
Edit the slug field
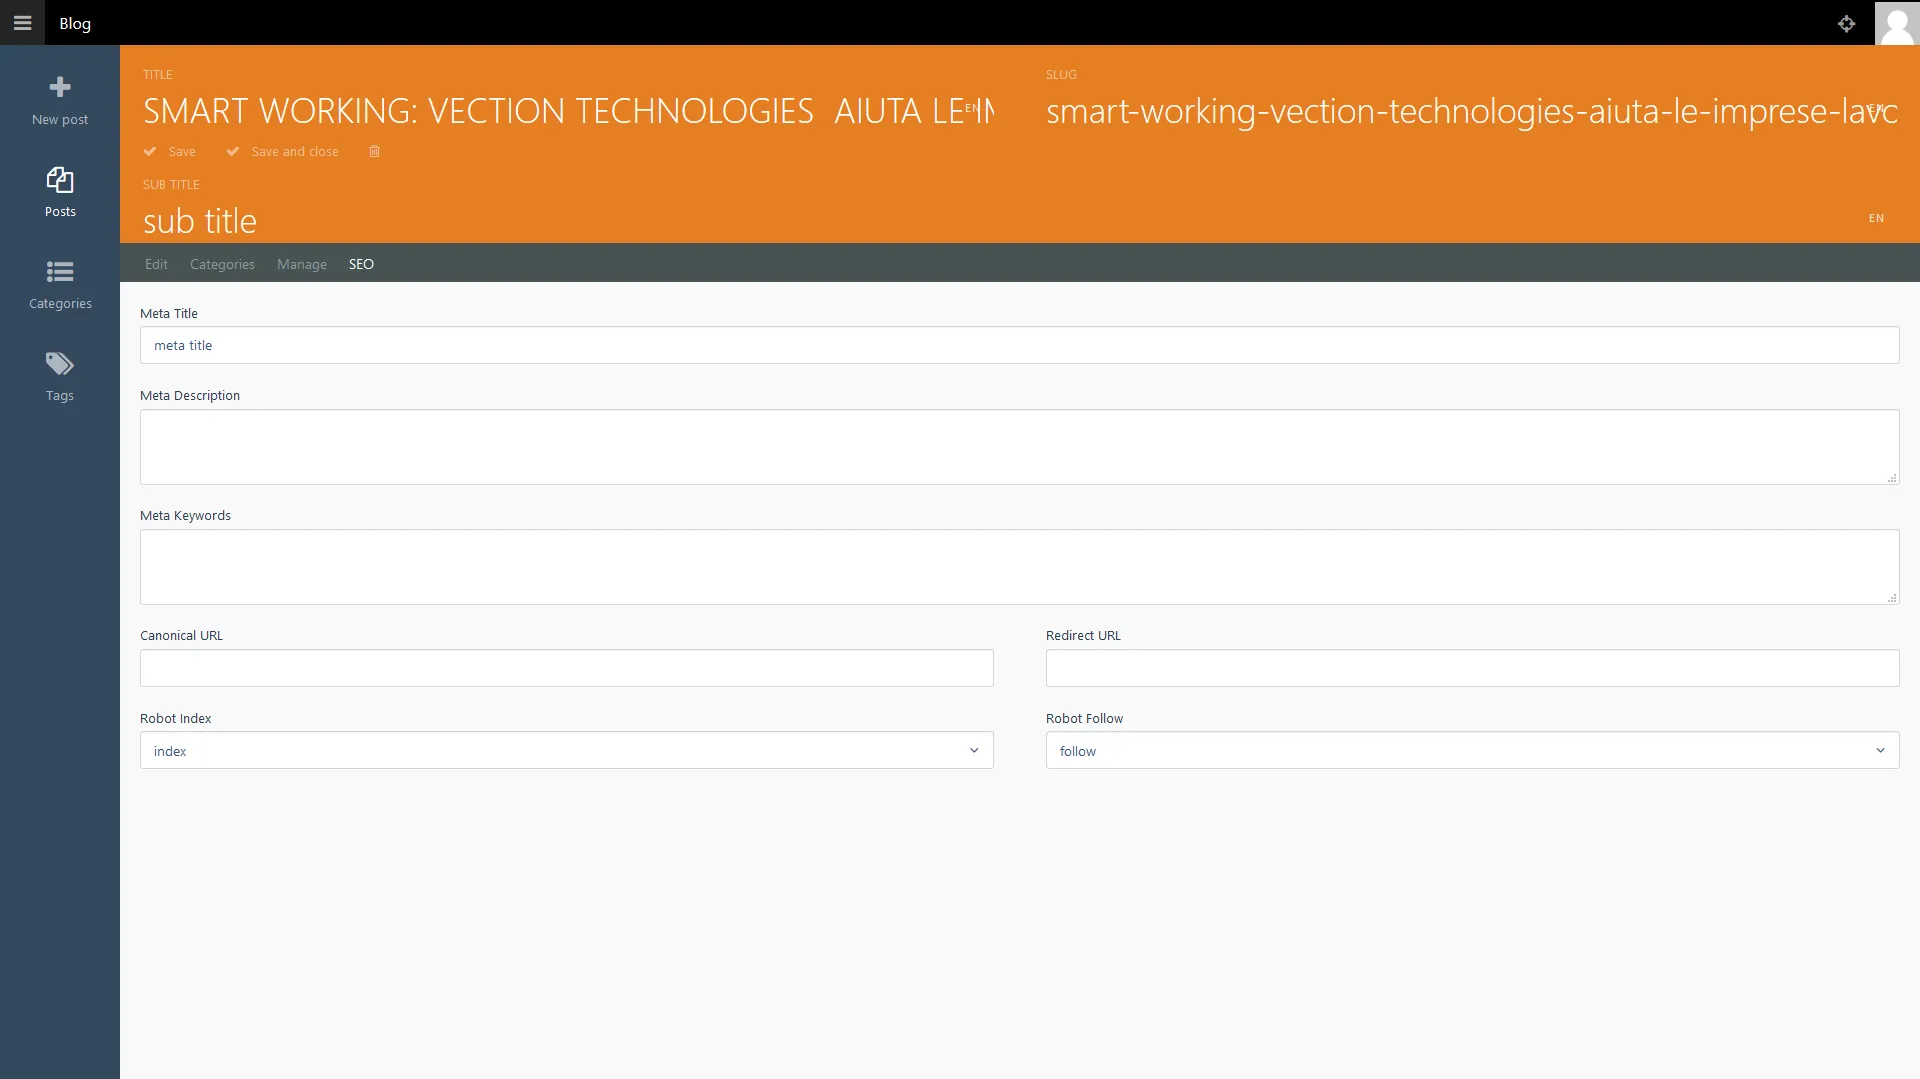tap(1472, 110)
